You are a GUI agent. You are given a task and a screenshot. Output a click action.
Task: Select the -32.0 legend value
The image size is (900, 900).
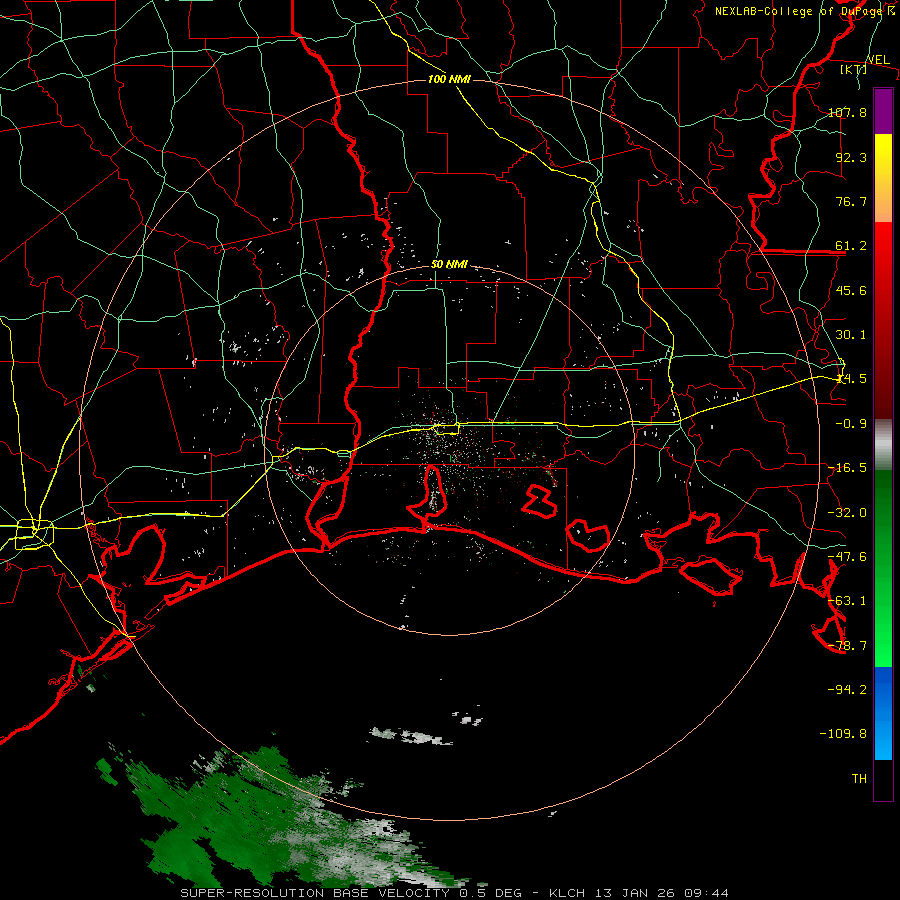847,513
